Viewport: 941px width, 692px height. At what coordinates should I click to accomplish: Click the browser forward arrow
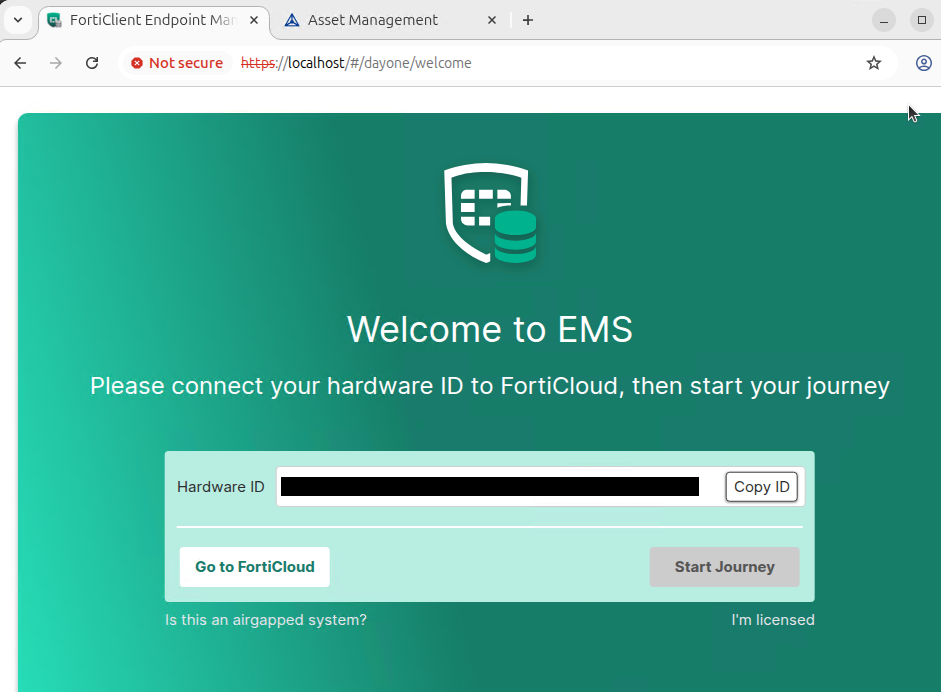tap(56, 63)
